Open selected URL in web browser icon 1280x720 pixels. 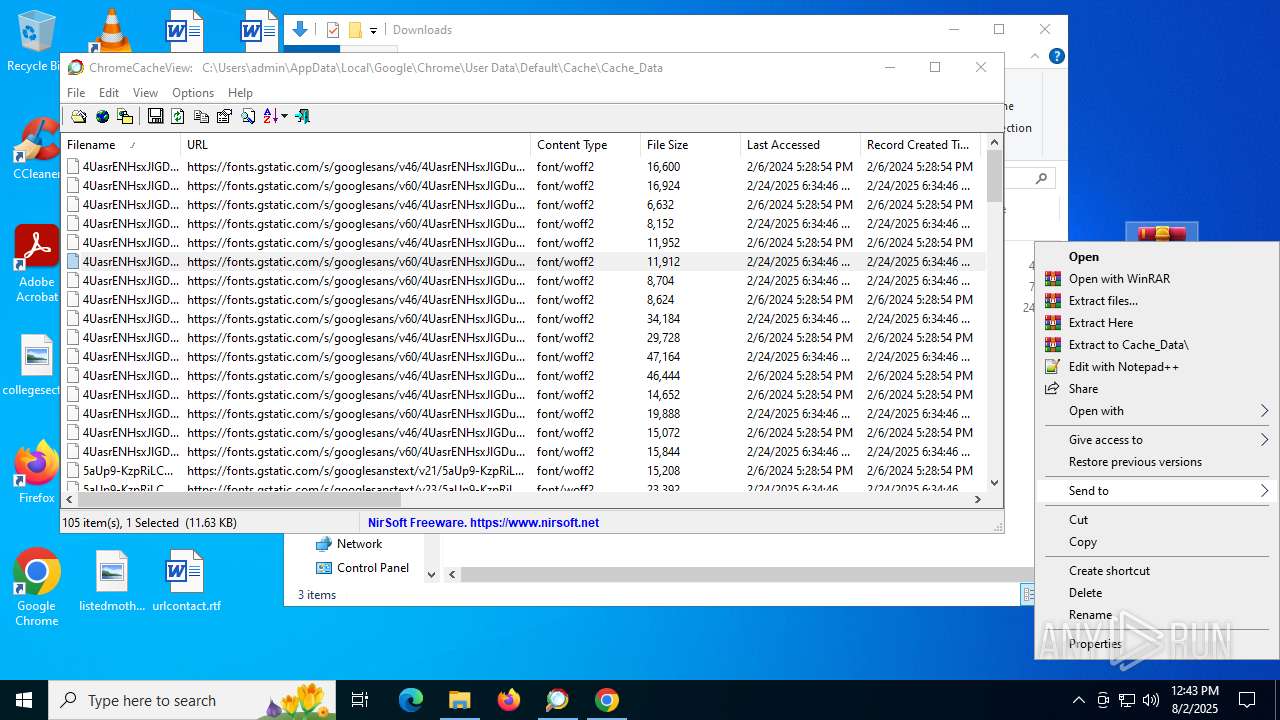pos(102,117)
